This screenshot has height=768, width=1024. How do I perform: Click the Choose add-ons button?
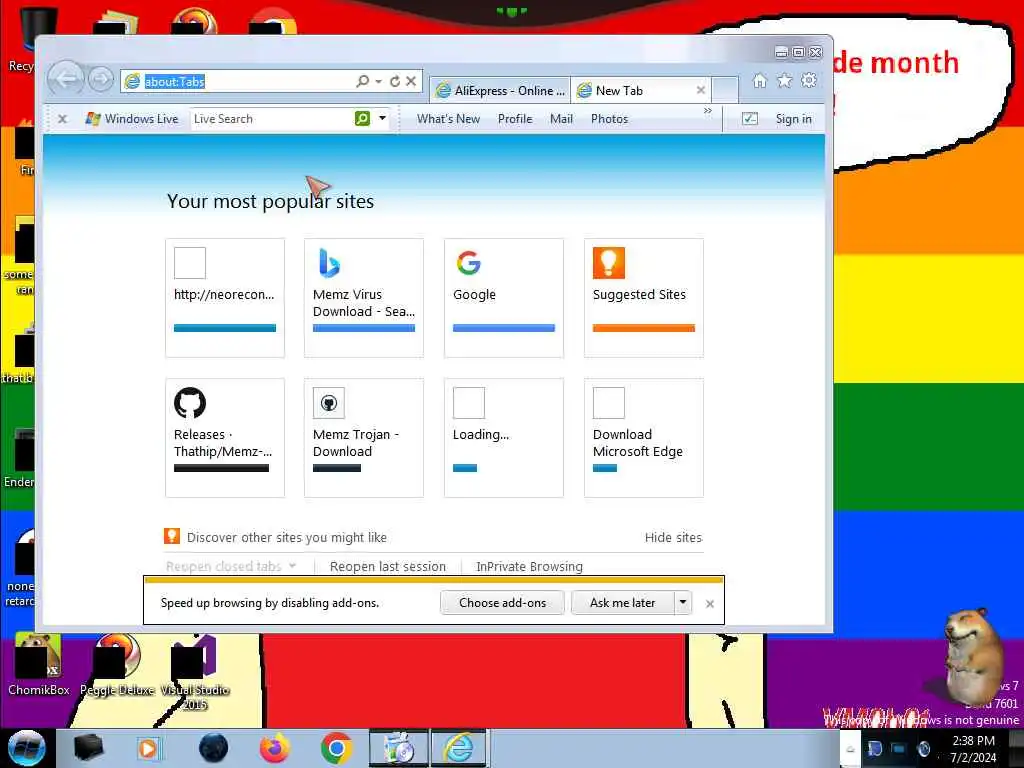[x=502, y=603]
